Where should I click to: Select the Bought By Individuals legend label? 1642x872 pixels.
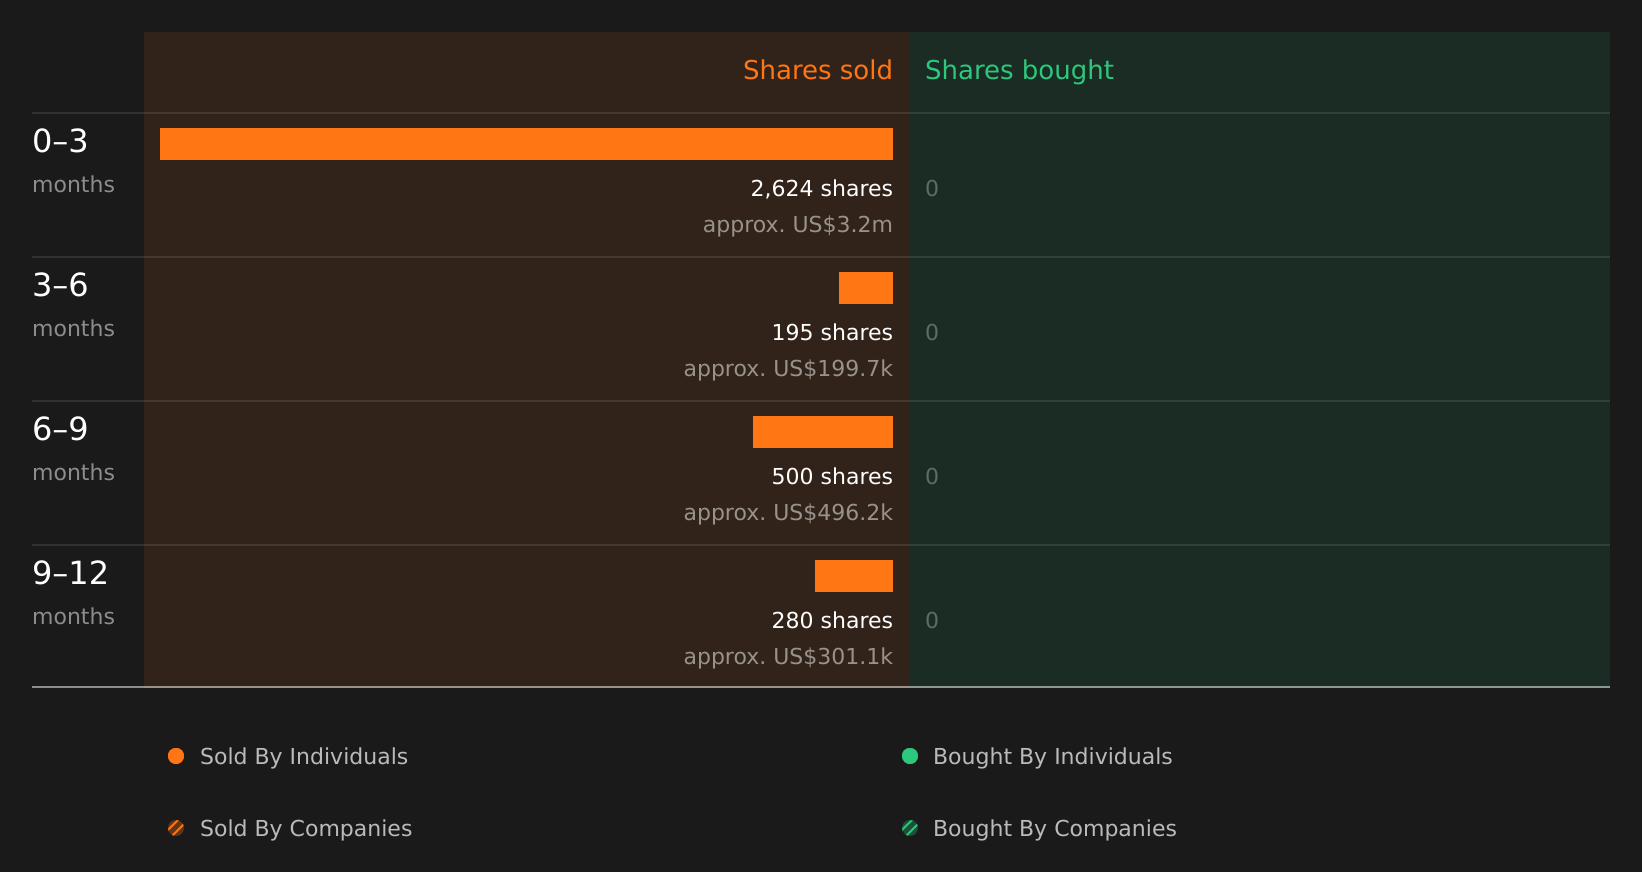[x=1052, y=757]
